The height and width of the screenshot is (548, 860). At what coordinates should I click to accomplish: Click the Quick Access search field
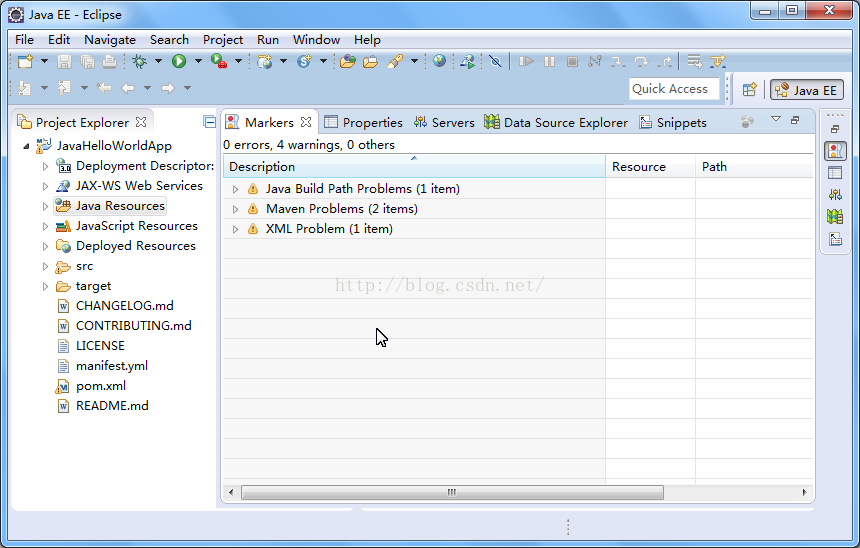(674, 89)
